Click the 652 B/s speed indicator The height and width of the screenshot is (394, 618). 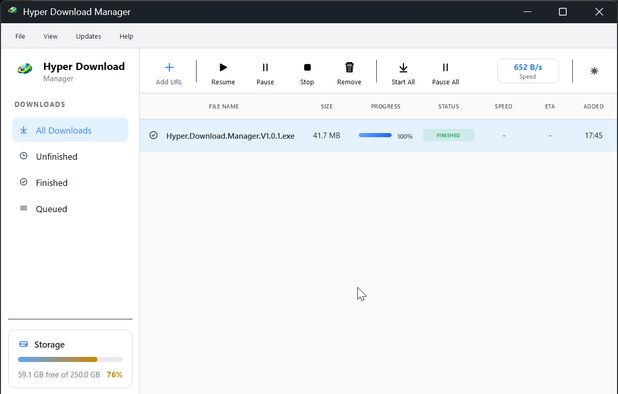point(528,71)
